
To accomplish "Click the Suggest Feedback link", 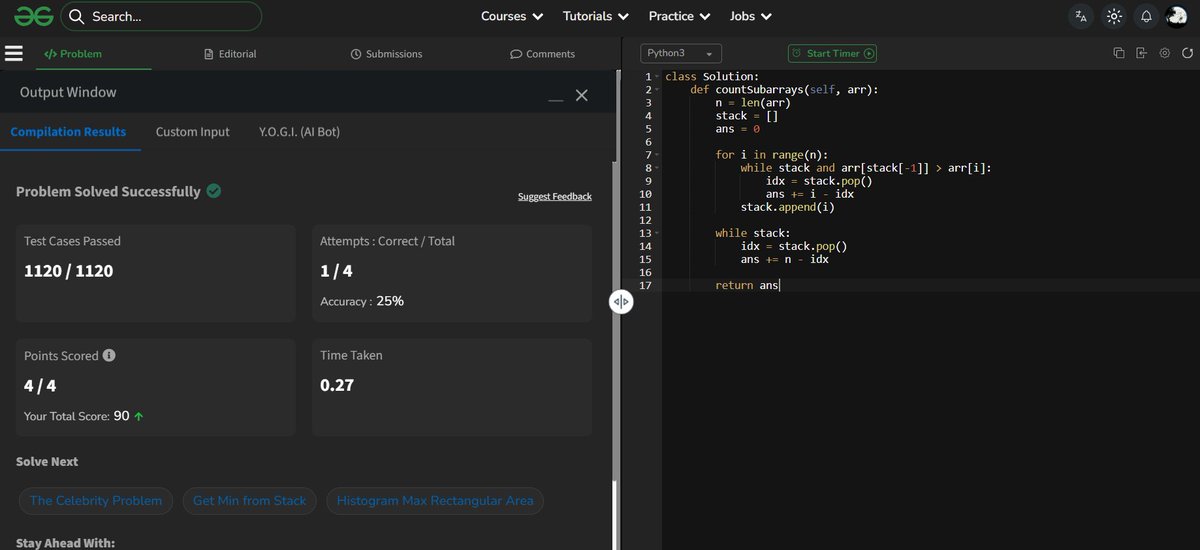I will click(x=555, y=196).
